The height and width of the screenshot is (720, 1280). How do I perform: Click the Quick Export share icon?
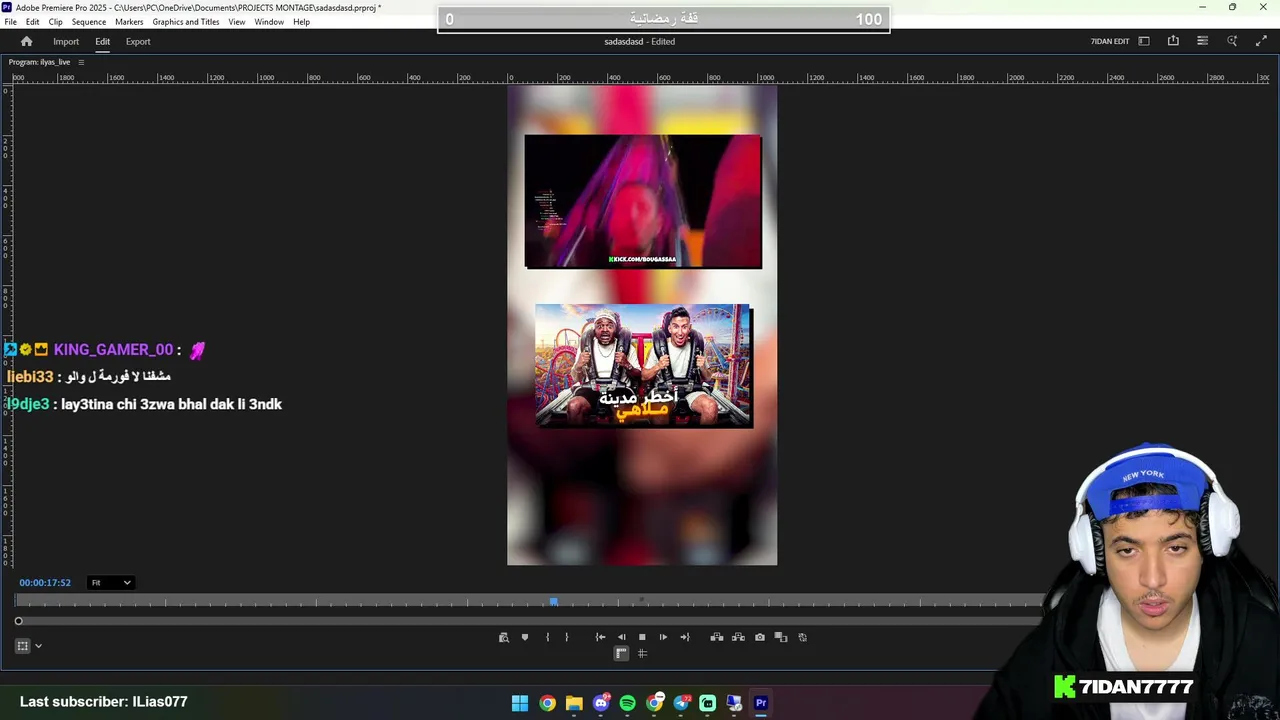tap(1173, 41)
